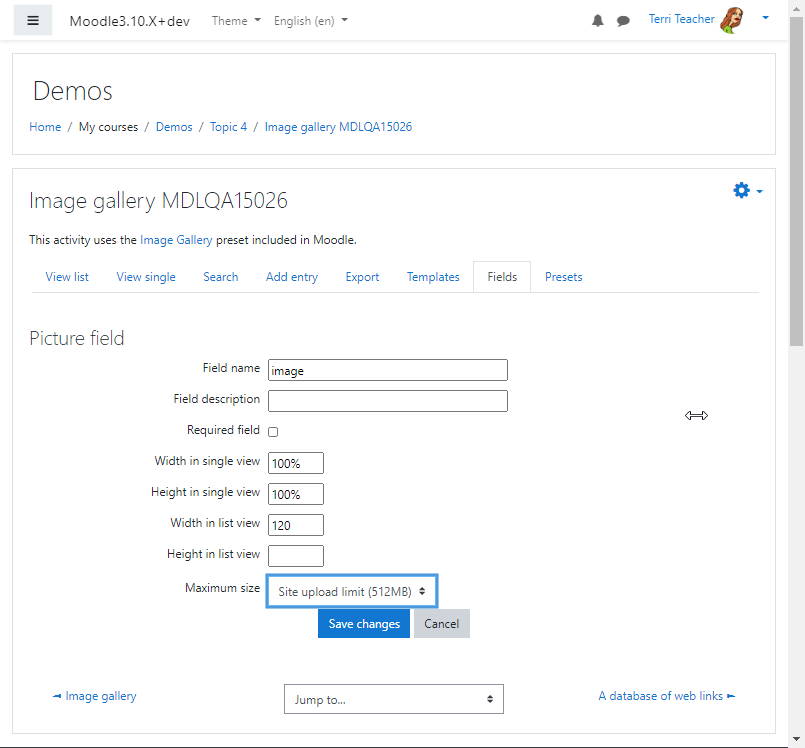Open the Presets tab

pyautogui.click(x=564, y=277)
